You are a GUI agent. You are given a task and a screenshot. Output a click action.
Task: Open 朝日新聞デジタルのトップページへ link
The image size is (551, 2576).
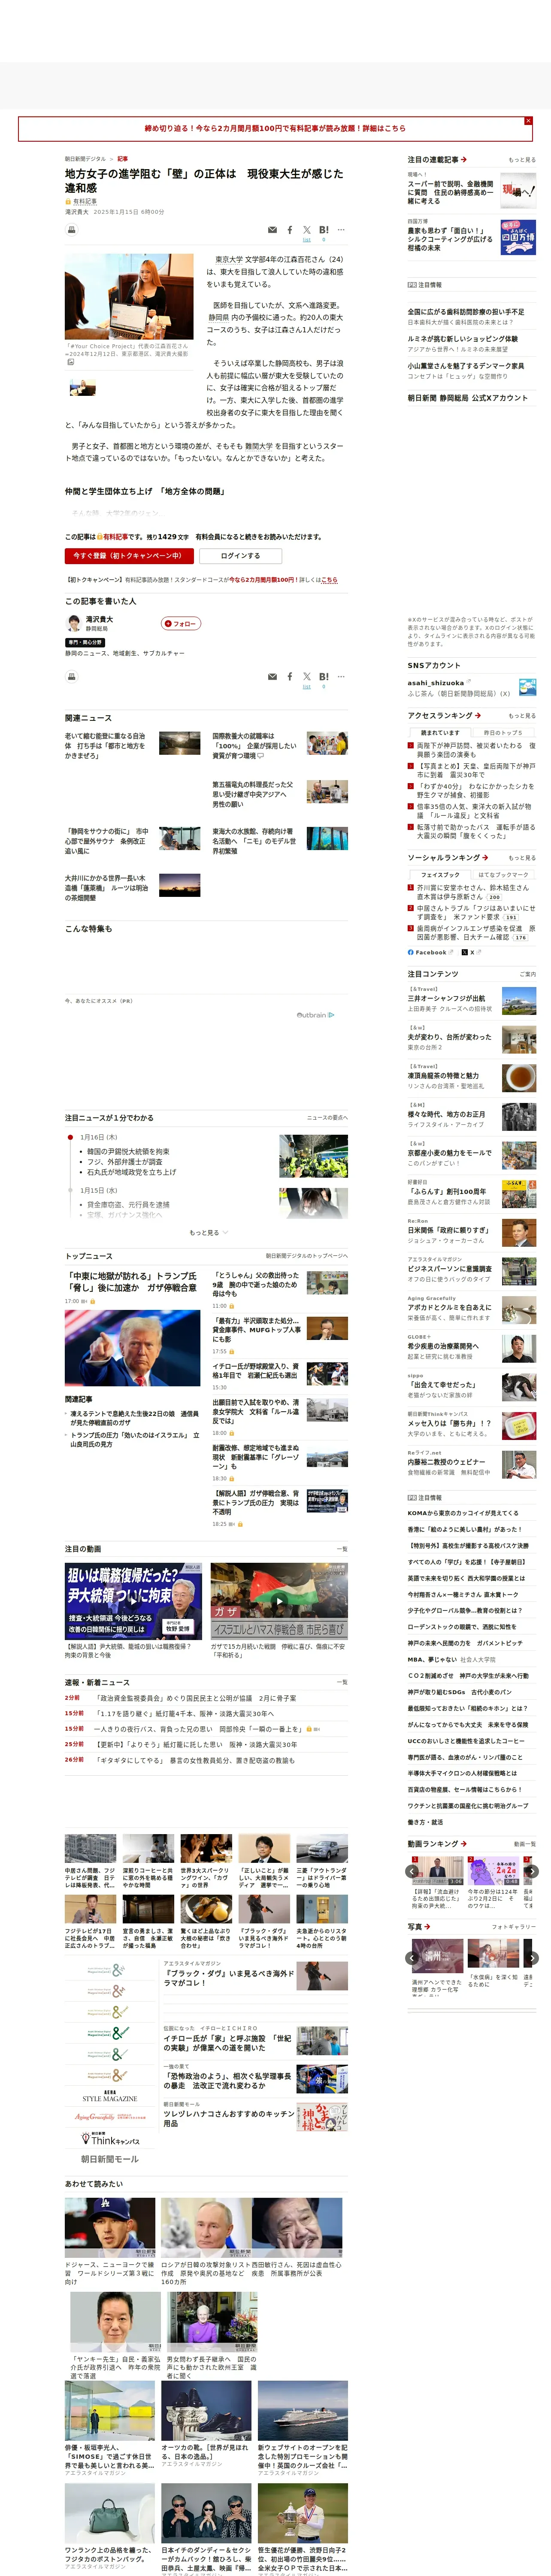click(x=307, y=1256)
